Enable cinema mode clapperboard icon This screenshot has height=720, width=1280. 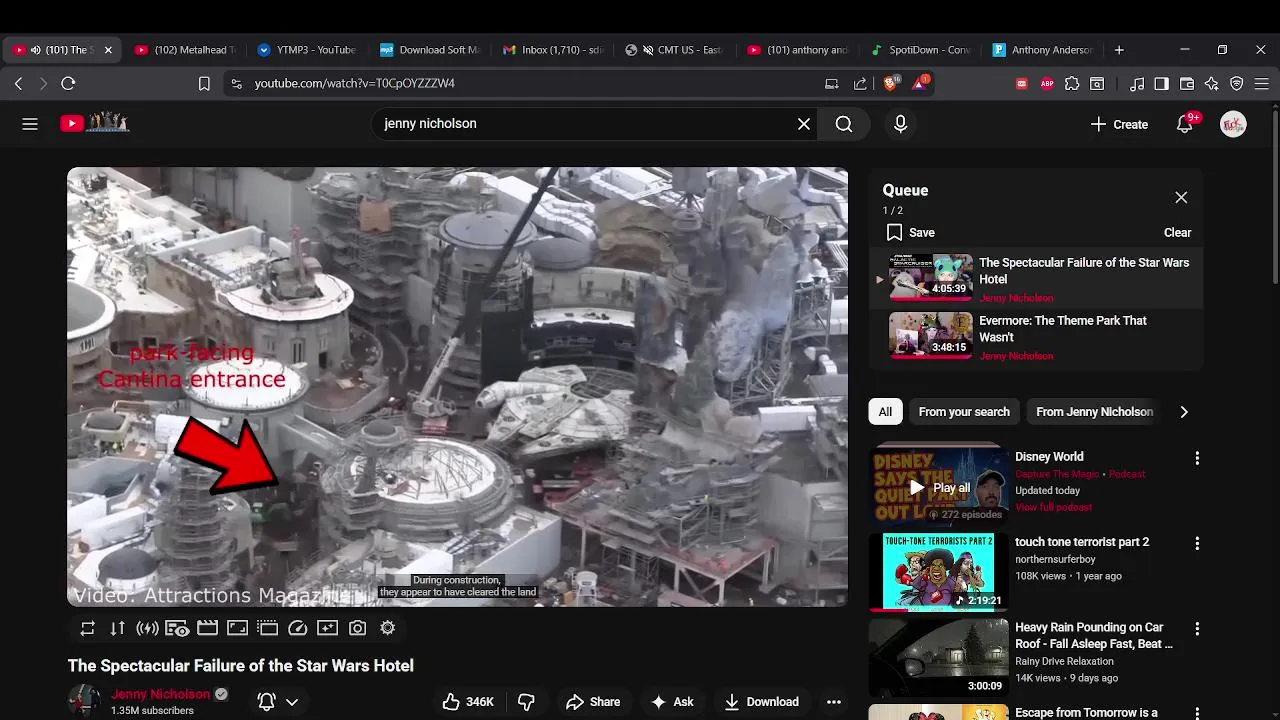click(207, 628)
